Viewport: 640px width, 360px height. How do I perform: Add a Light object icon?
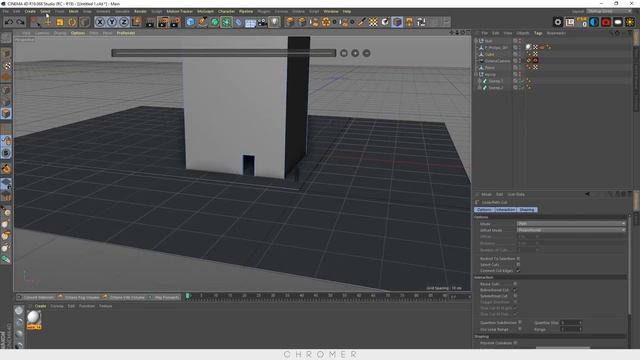(275, 22)
